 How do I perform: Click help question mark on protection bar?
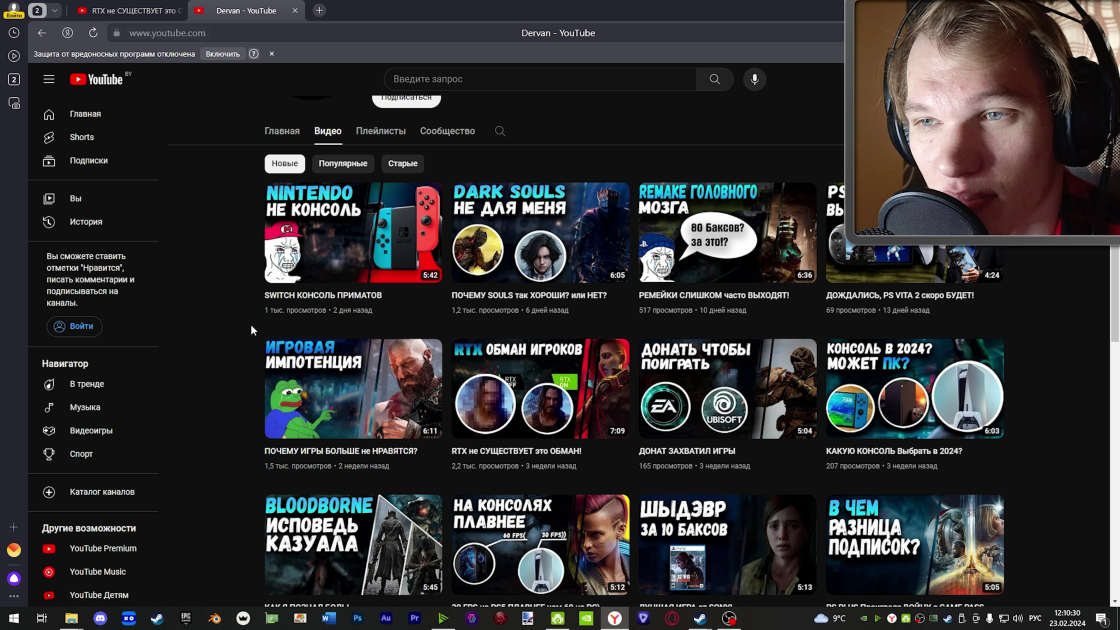[x=254, y=54]
